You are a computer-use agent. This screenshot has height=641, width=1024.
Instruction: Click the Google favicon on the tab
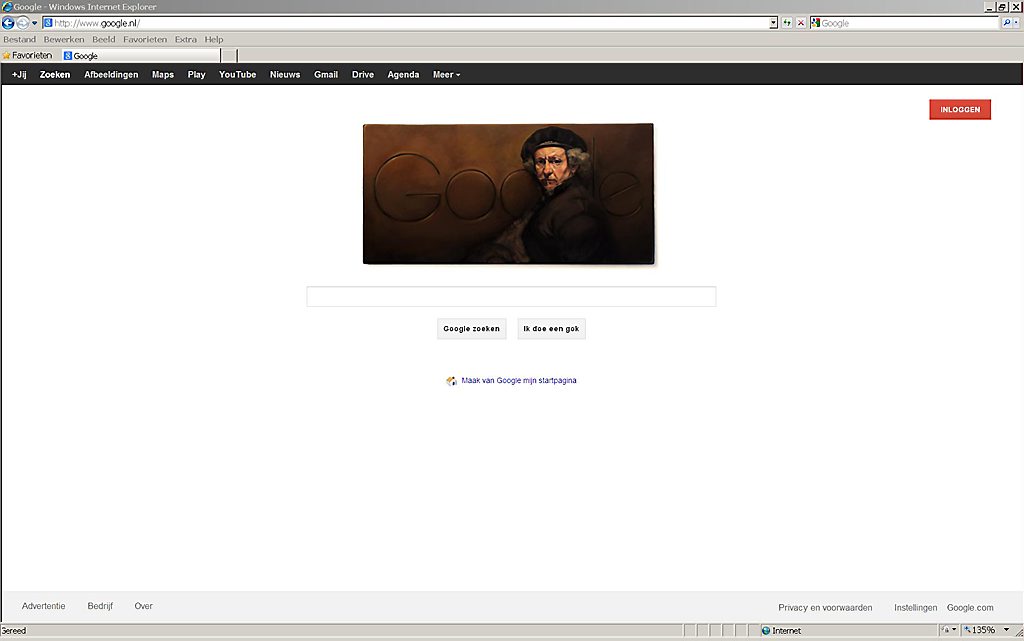pyautogui.click(x=67, y=55)
